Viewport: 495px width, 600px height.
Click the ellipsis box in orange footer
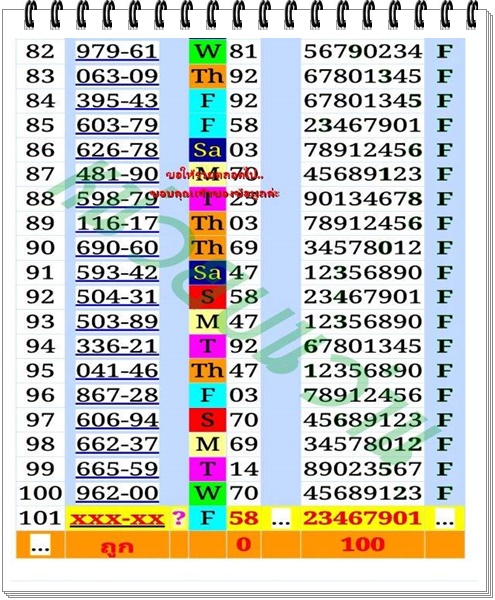(x=40, y=545)
